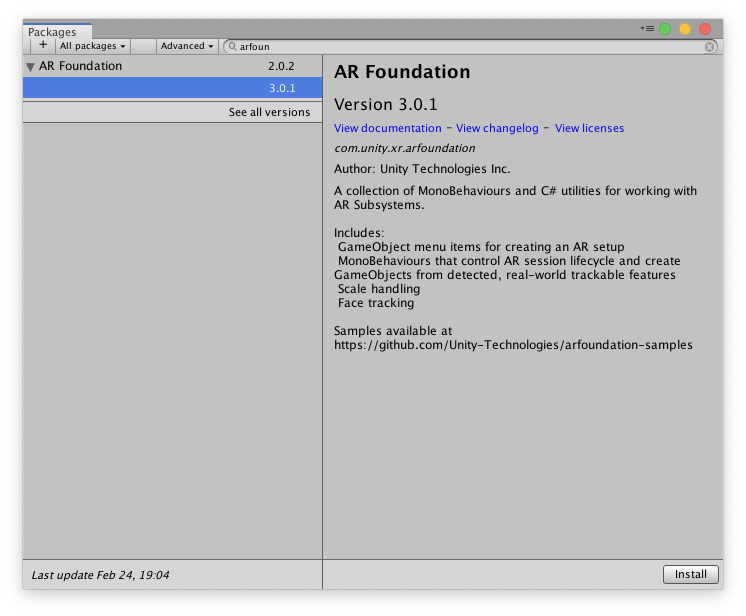Click the green maximize window button
The width and height of the screenshot is (746, 616).
(665, 29)
